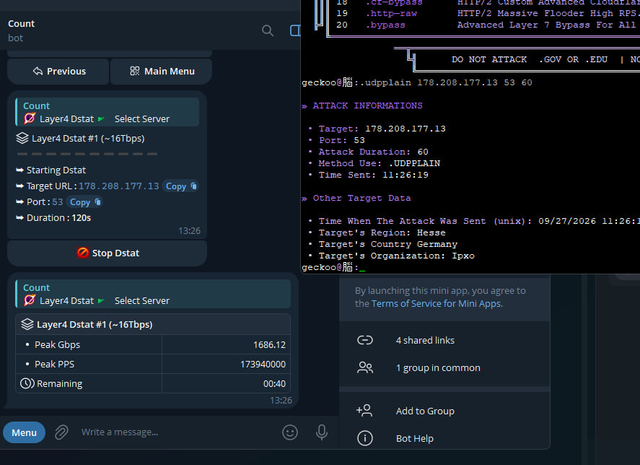Click the shared links chain icon
Viewport: 640px width, 465px height.
(x=365, y=340)
